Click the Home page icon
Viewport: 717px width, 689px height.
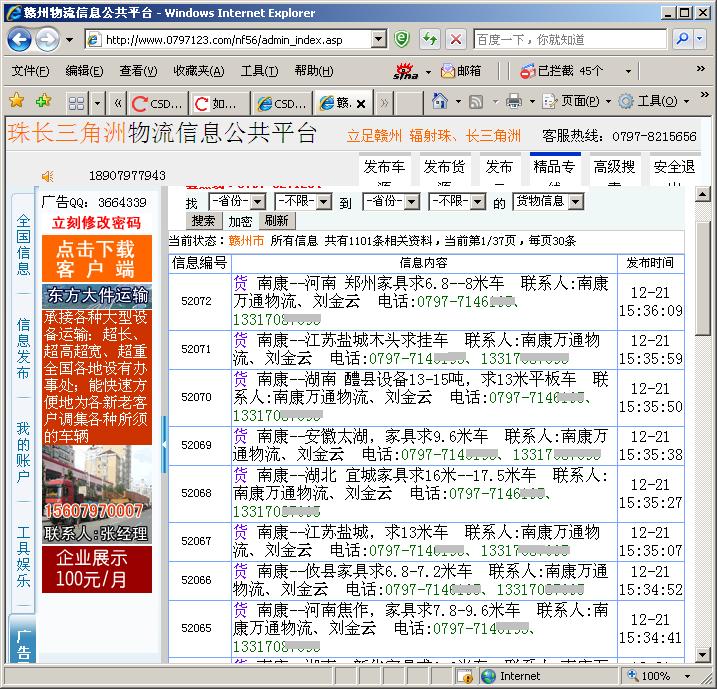click(x=439, y=101)
